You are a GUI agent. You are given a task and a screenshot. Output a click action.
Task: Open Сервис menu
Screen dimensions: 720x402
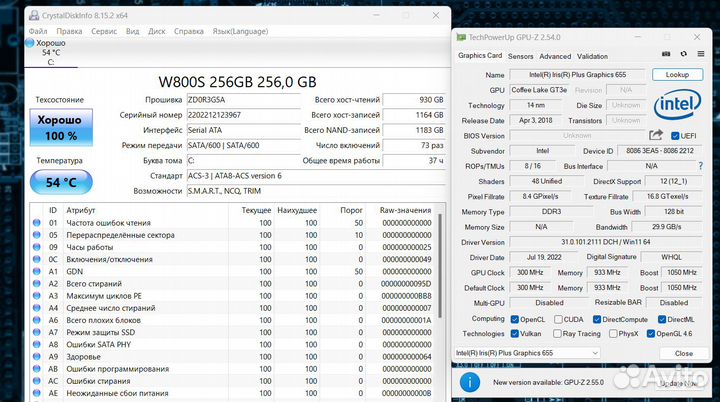[x=104, y=31]
